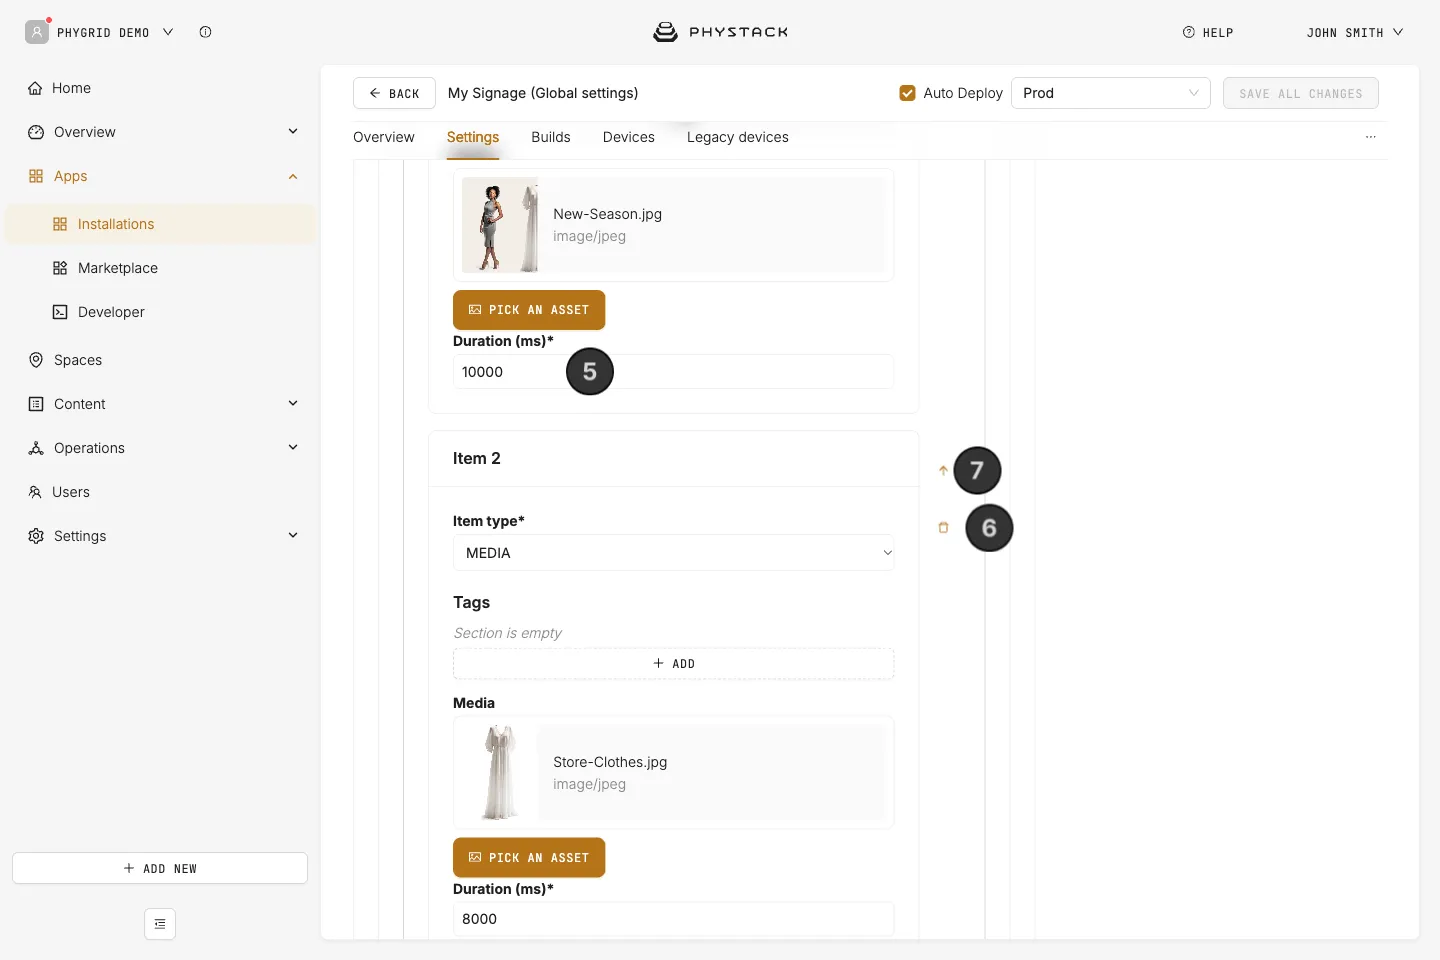Click Pick an Asset below Store-Clothes.jpg
Image resolution: width=1440 pixels, height=960 pixels.
coord(529,858)
